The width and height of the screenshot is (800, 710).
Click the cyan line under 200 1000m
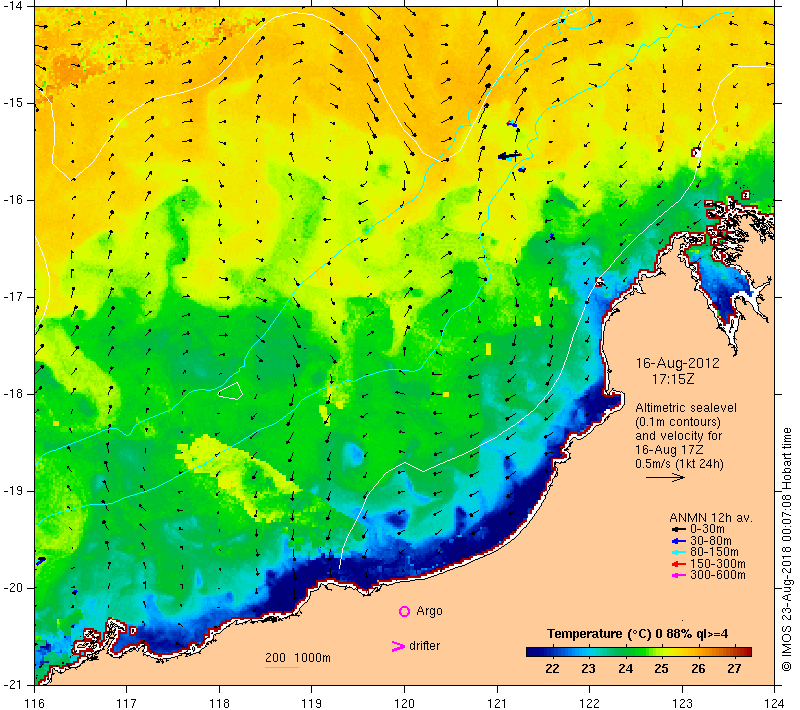pyautogui.click(x=282, y=667)
